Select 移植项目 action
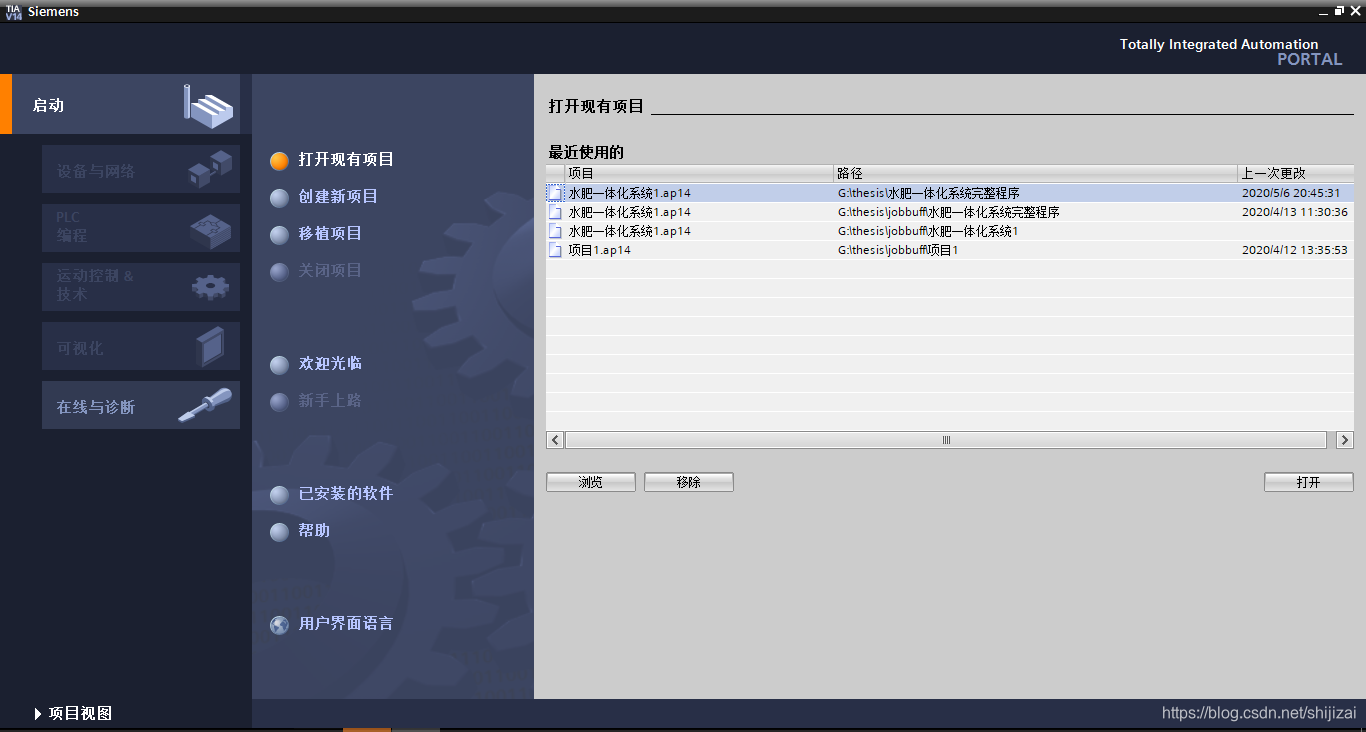The height and width of the screenshot is (732, 1366). (x=316, y=233)
